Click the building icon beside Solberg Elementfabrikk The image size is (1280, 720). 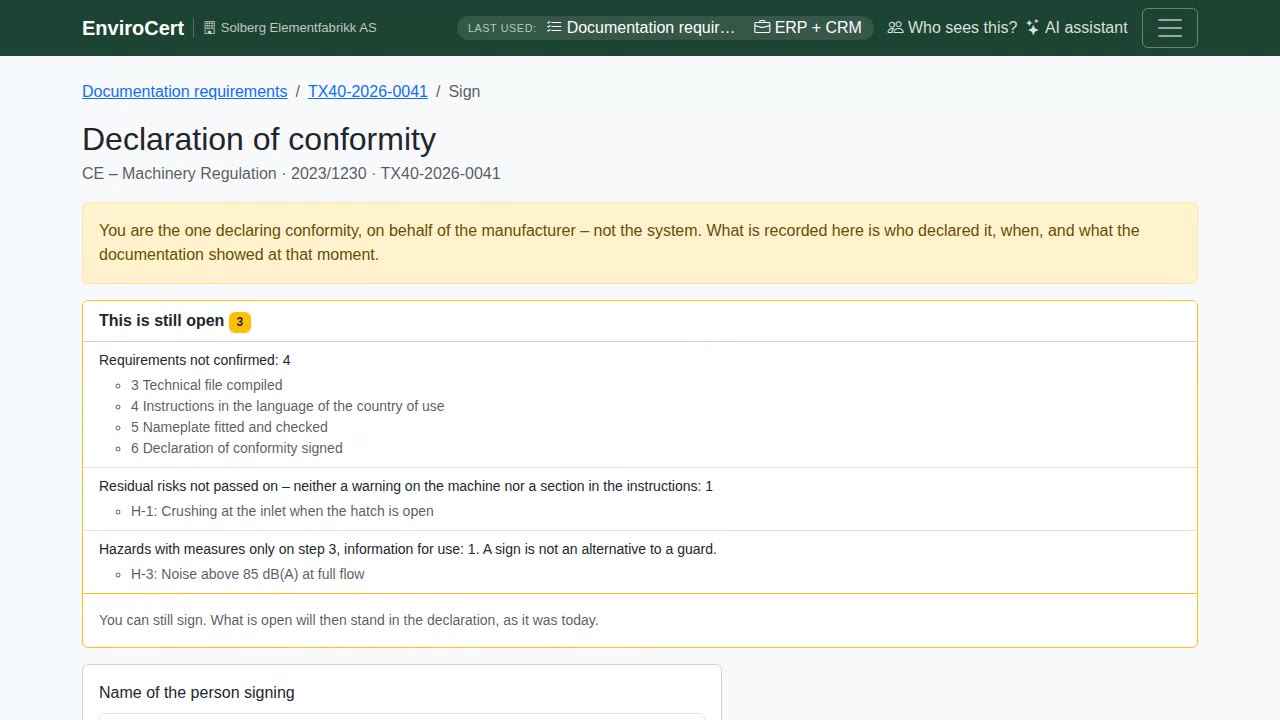pyautogui.click(x=210, y=28)
